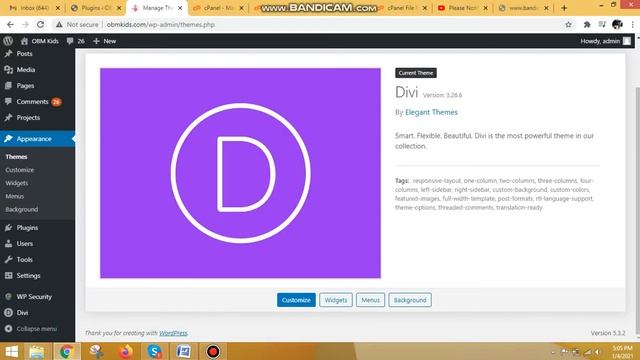Go back in the browser
640x360 pixels.
click(x=10, y=24)
